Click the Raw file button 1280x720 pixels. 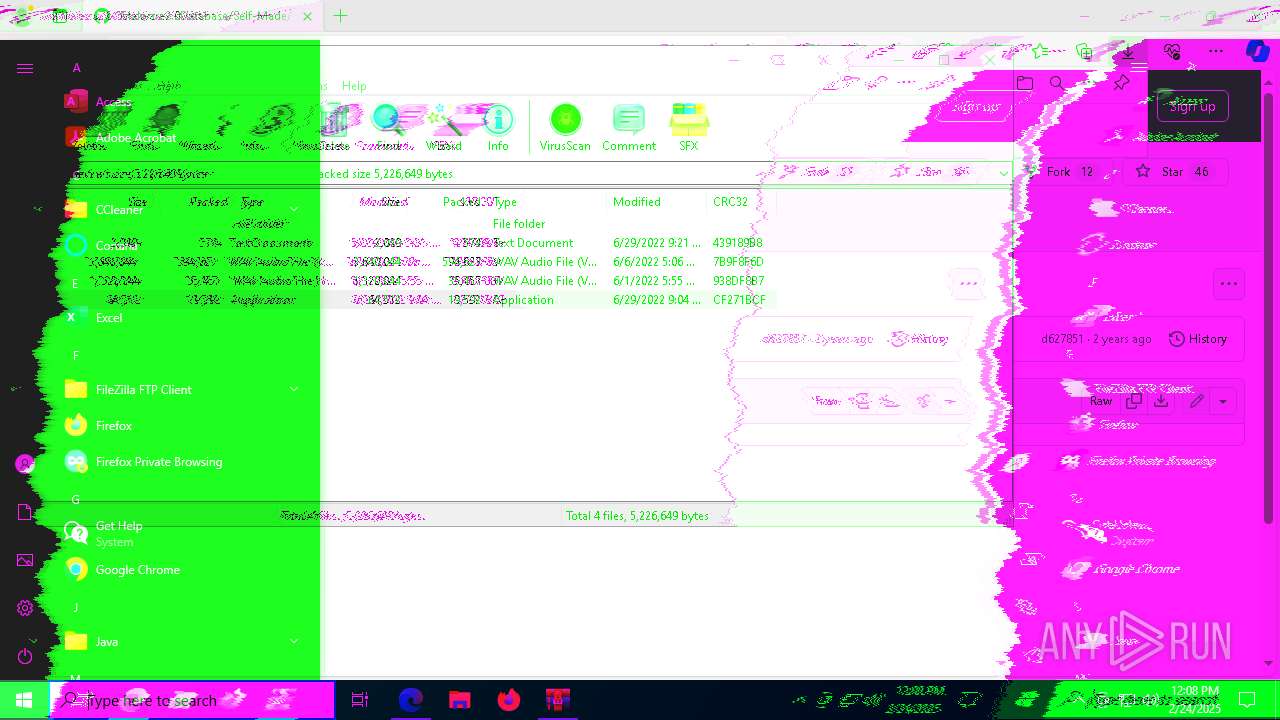point(1101,401)
